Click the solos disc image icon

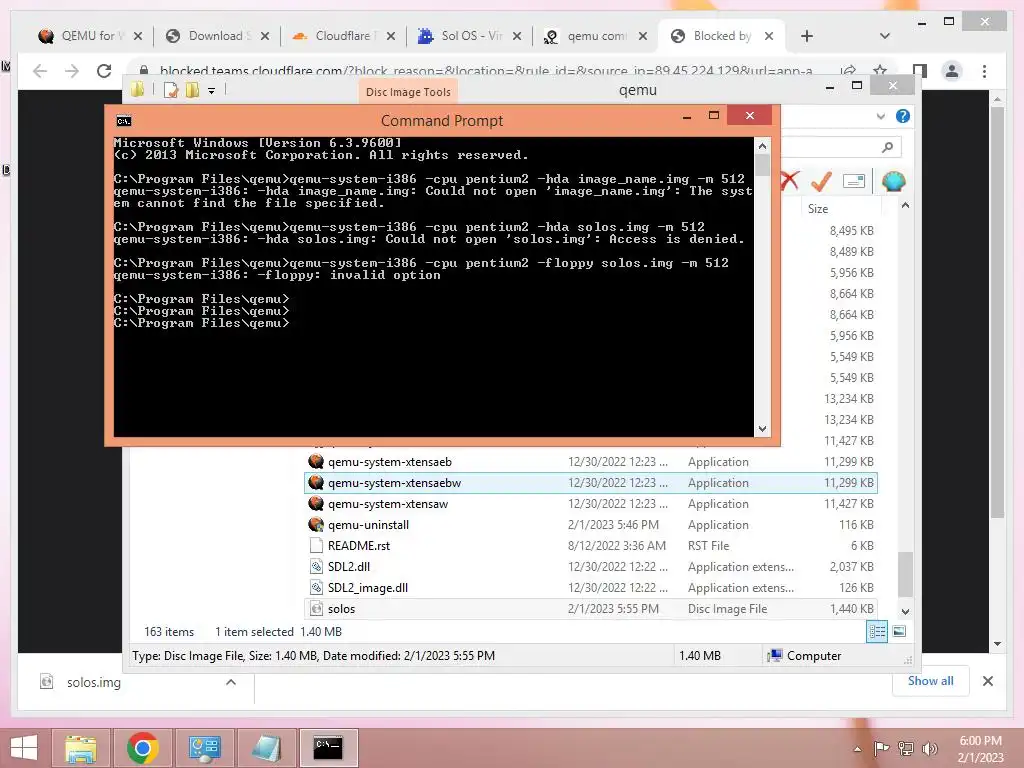tap(316, 609)
